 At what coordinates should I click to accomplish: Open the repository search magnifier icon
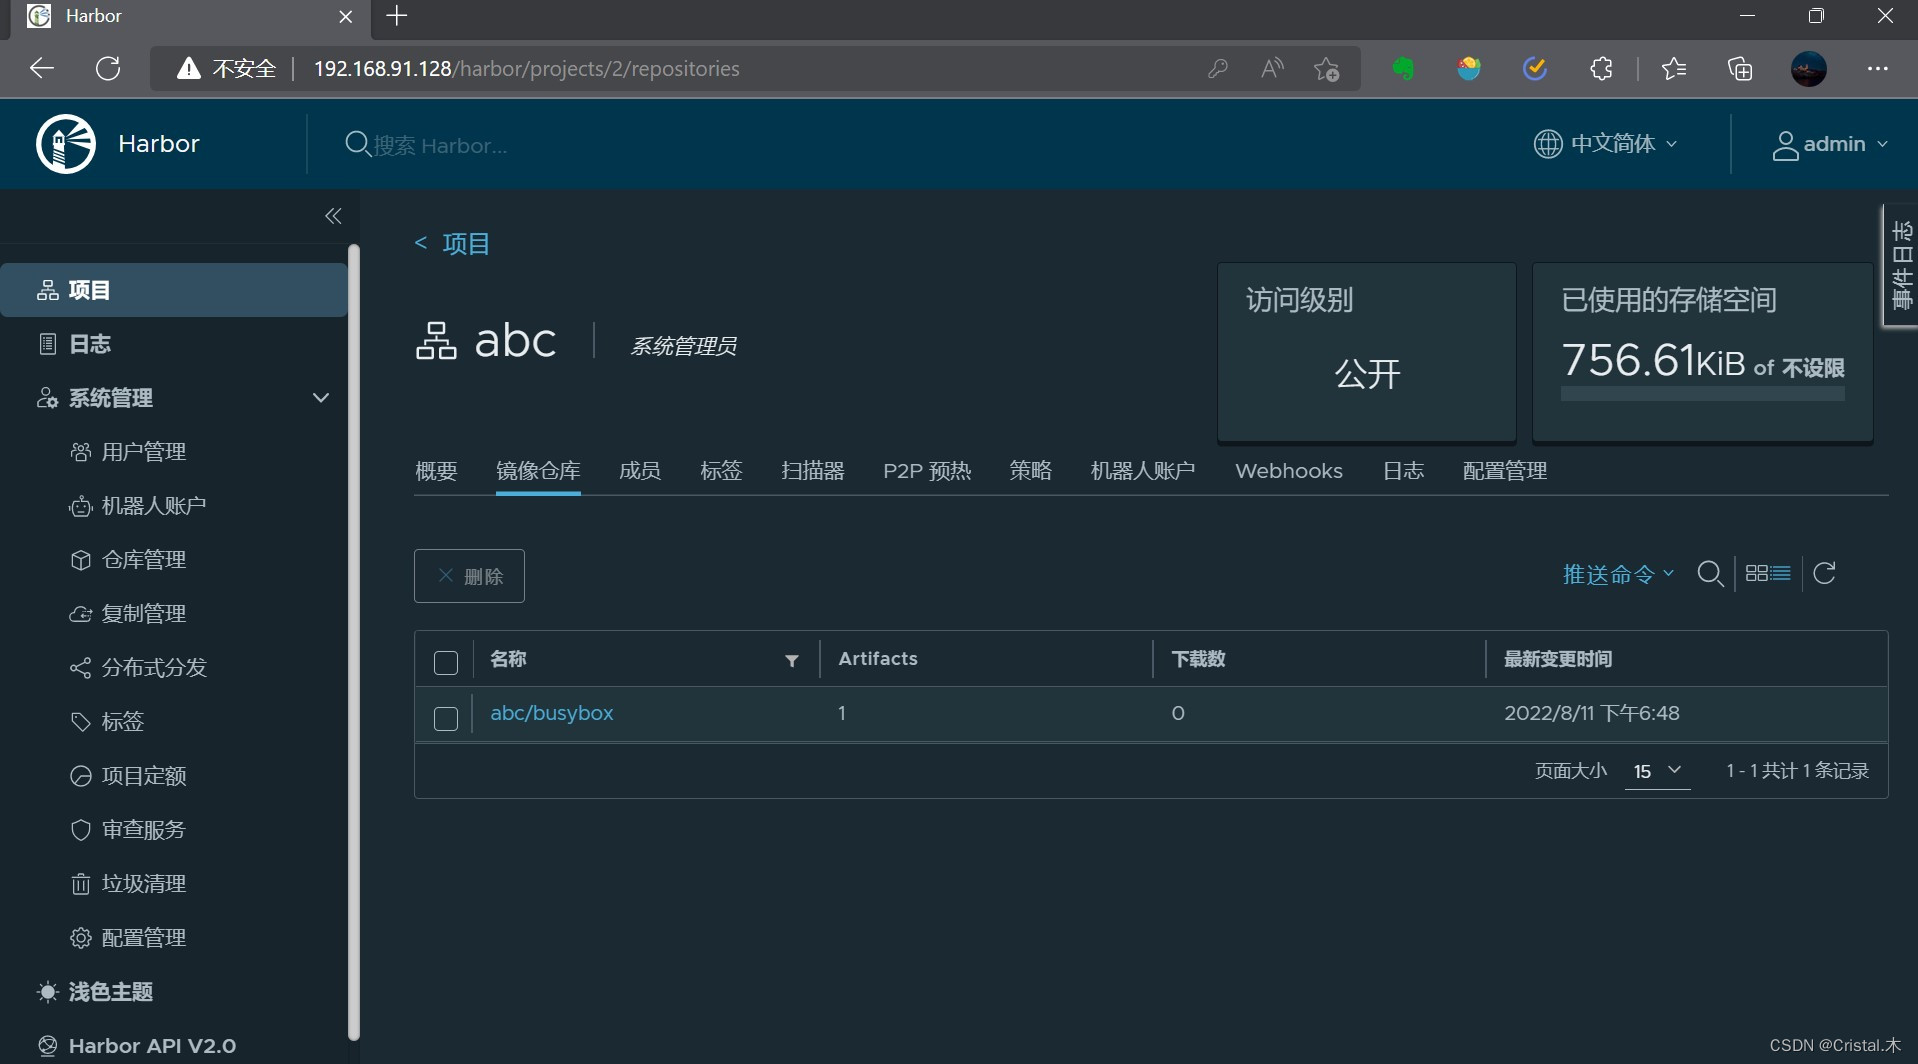[x=1710, y=574]
